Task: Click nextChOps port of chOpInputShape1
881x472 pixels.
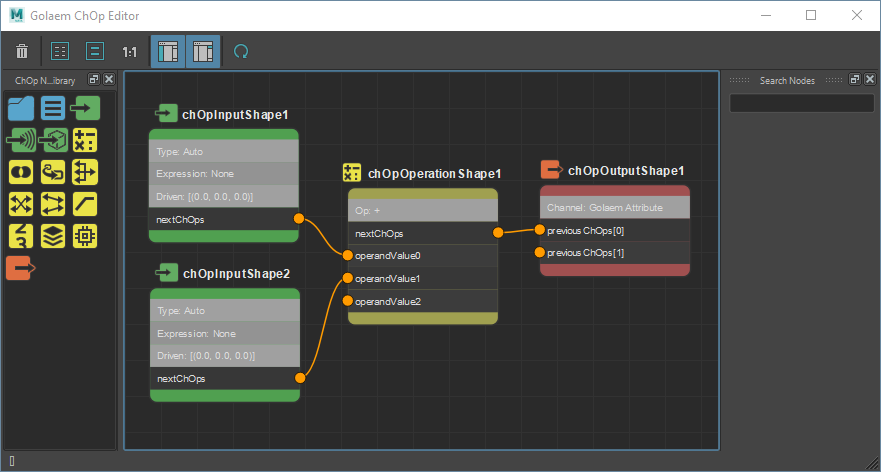Action: (299, 219)
